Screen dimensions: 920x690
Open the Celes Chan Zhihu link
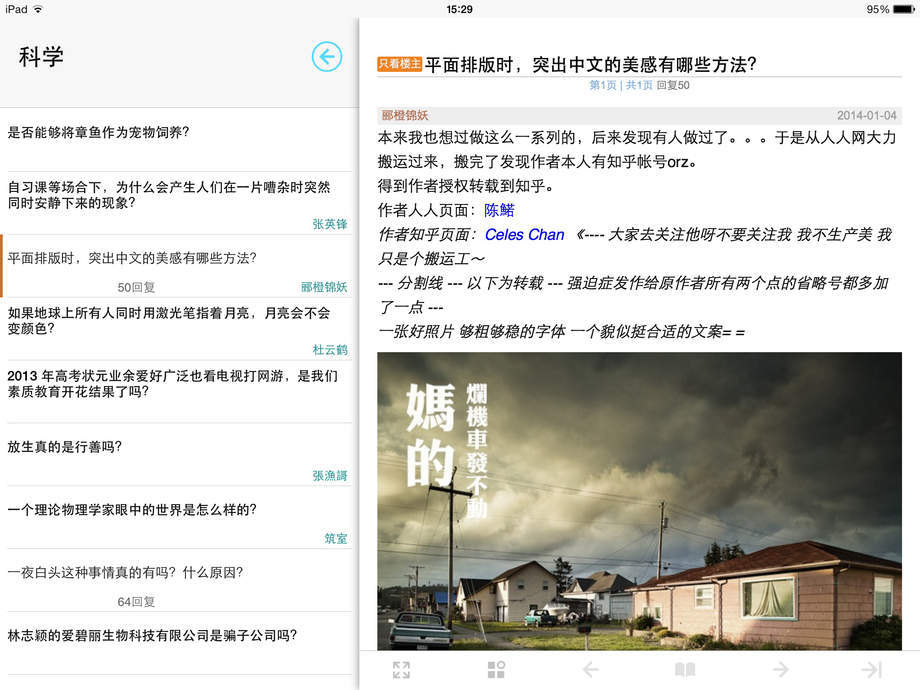(525, 235)
